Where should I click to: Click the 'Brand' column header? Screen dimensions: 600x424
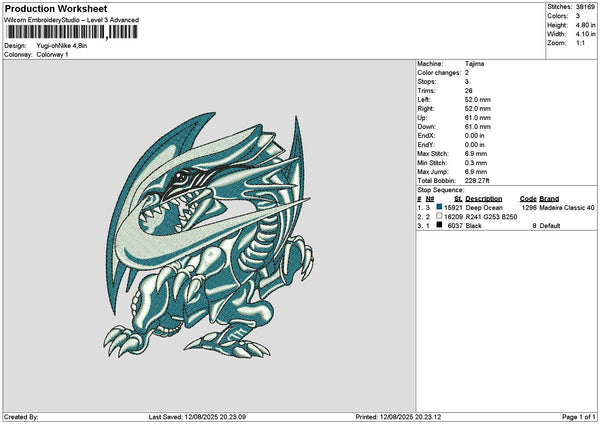(549, 199)
